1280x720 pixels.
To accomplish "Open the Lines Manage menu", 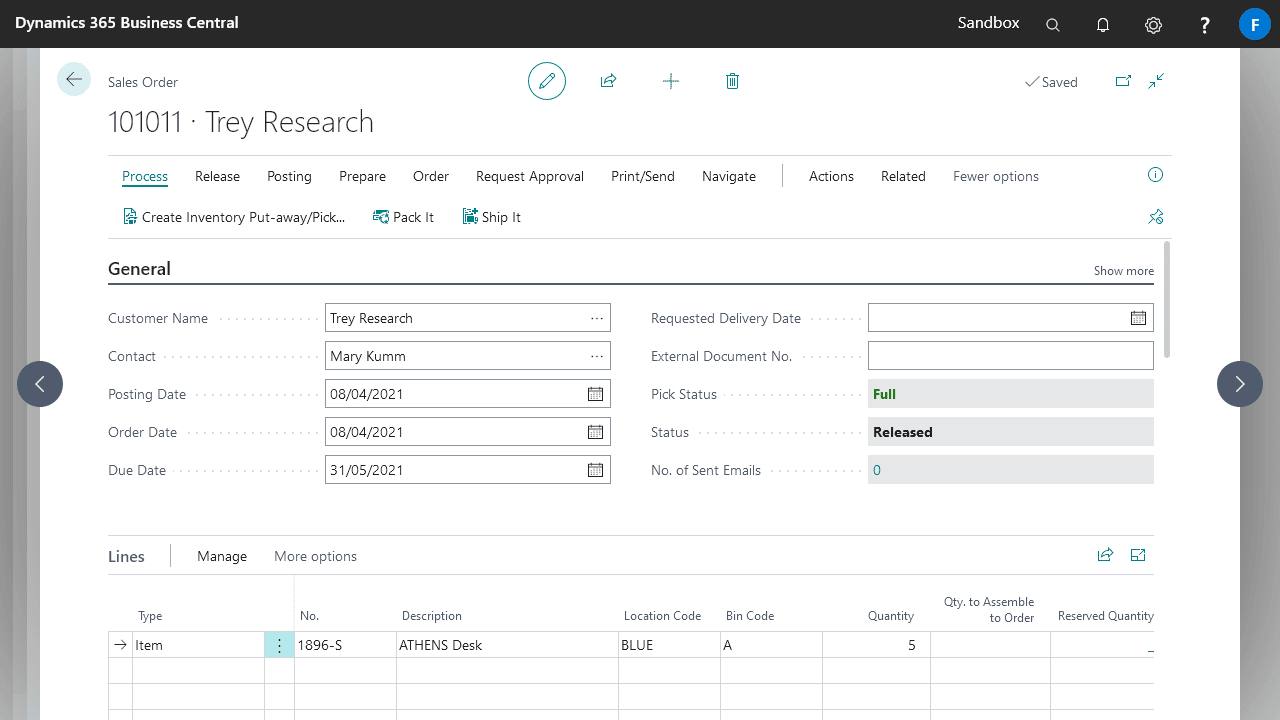I will click(222, 556).
